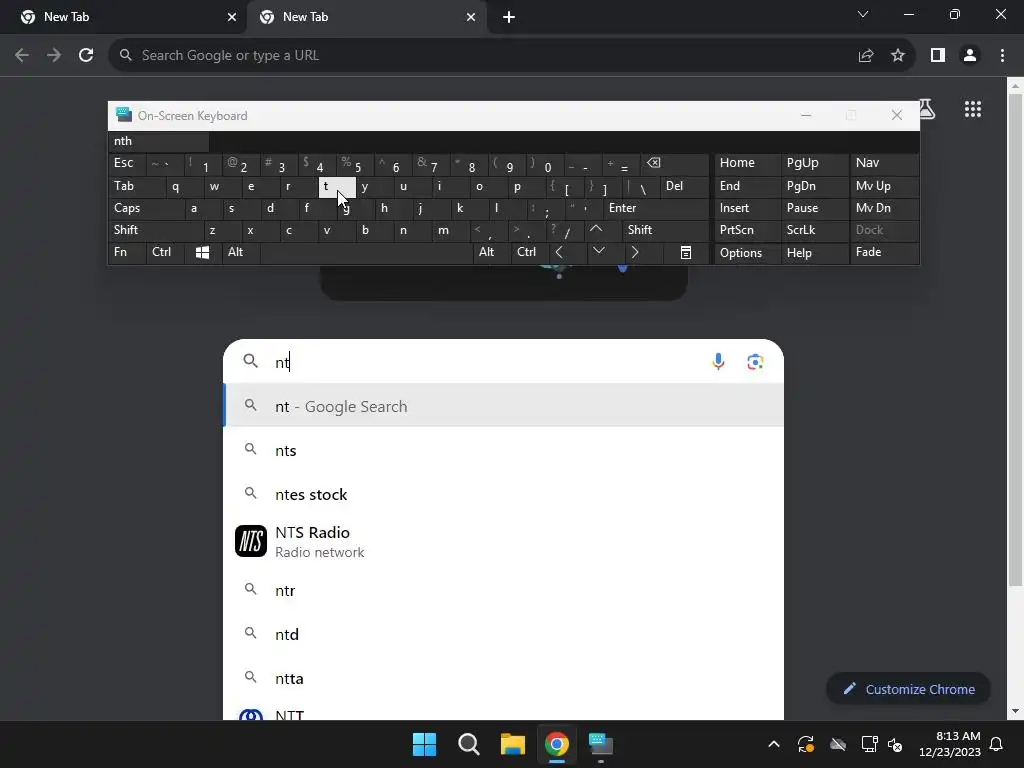Image resolution: width=1024 pixels, height=768 pixels.
Task: Open the Chrome three-dot menu
Action: pyautogui.click(x=1002, y=56)
